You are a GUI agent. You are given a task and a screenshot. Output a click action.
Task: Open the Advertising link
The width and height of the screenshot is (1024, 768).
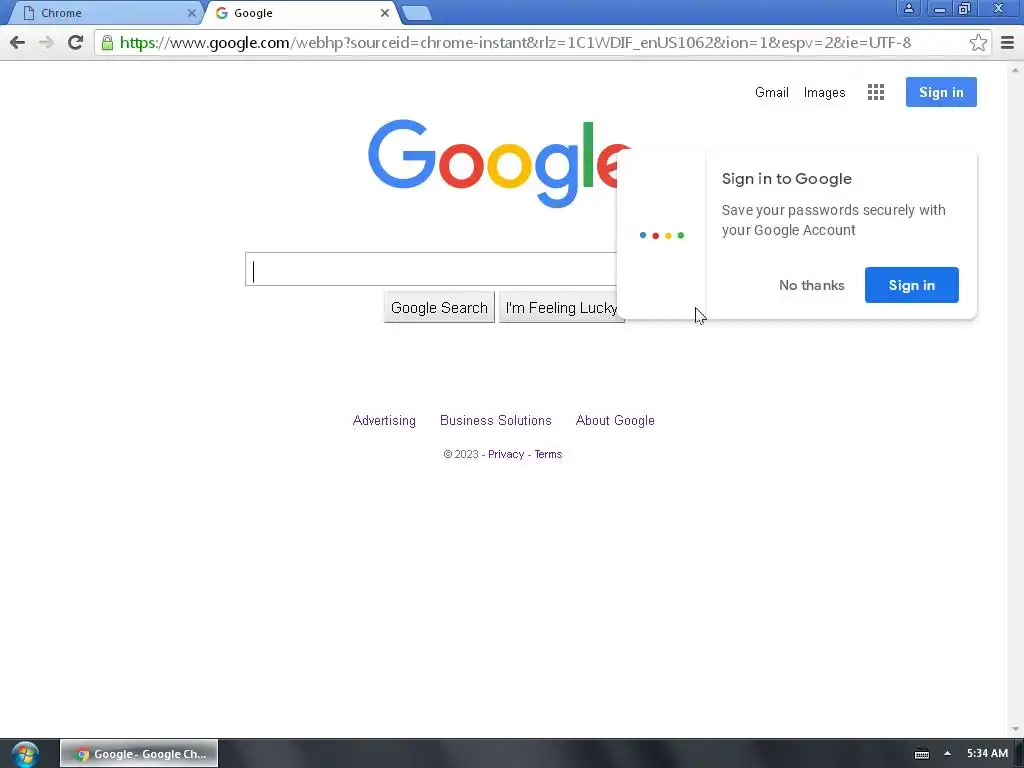[x=384, y=421]
